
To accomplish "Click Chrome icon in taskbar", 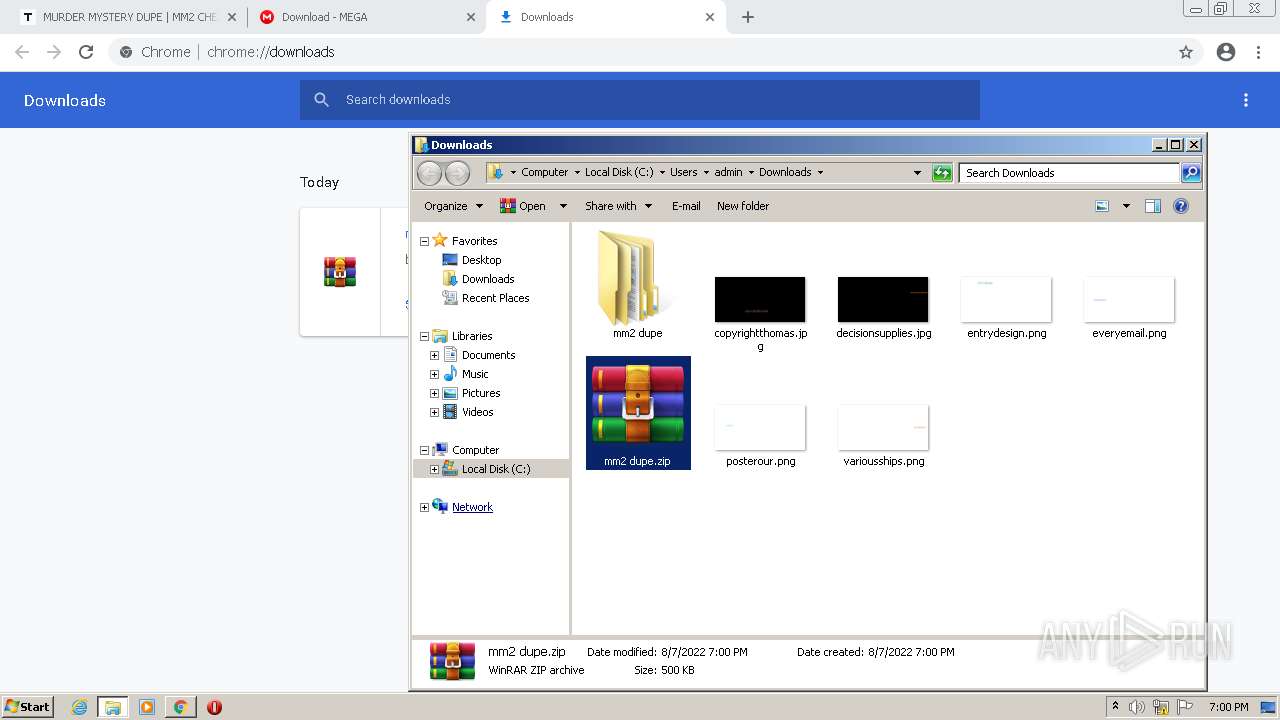I will 180,707.
